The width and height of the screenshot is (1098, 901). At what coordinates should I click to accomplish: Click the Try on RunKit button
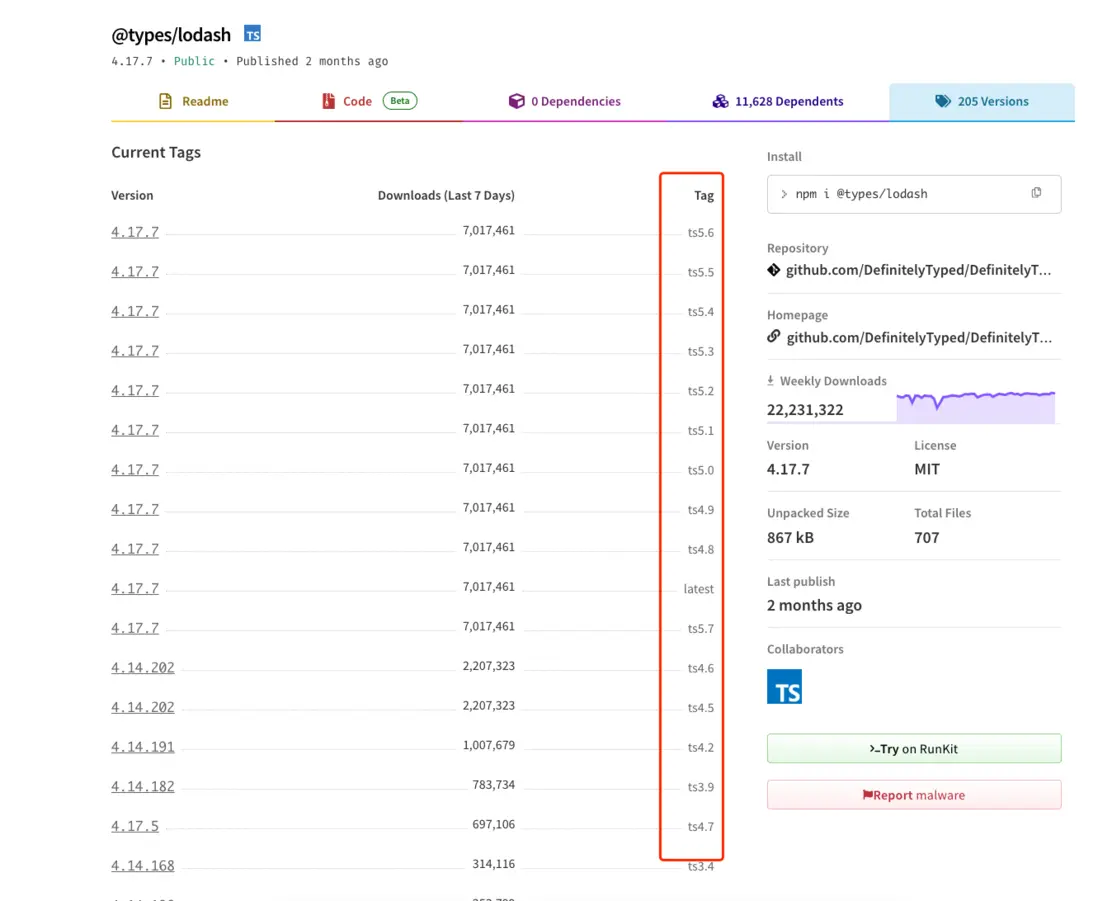point(913,748)
